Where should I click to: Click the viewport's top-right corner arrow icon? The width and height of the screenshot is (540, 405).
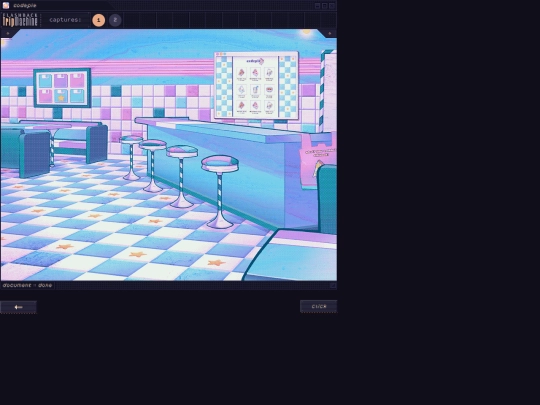click(x=330, y=33)
